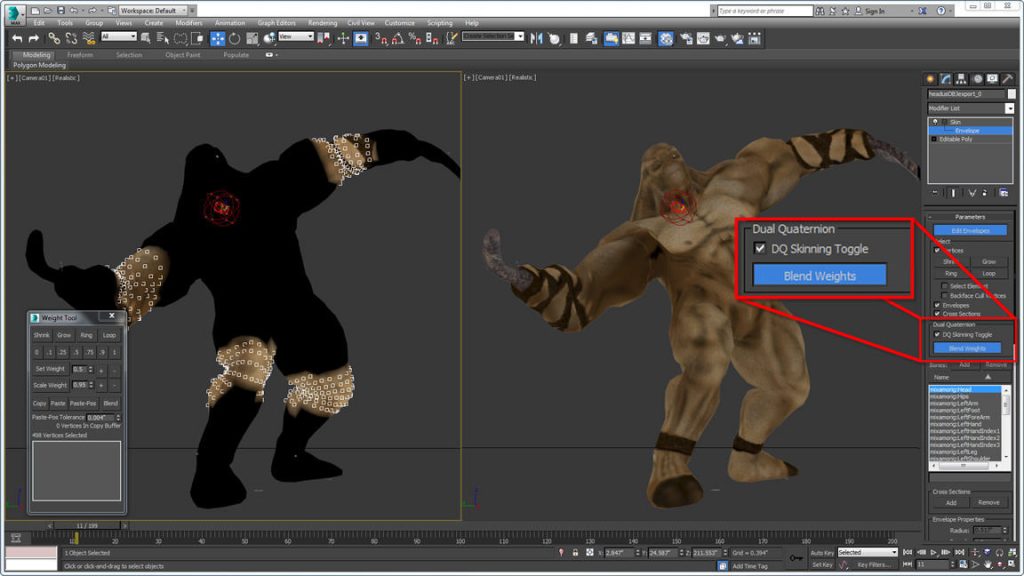Viewport: 1024px width, 576px height.
Task: Enable the Backface Cull Vertices checkbox
Action: tap(944, 295)
